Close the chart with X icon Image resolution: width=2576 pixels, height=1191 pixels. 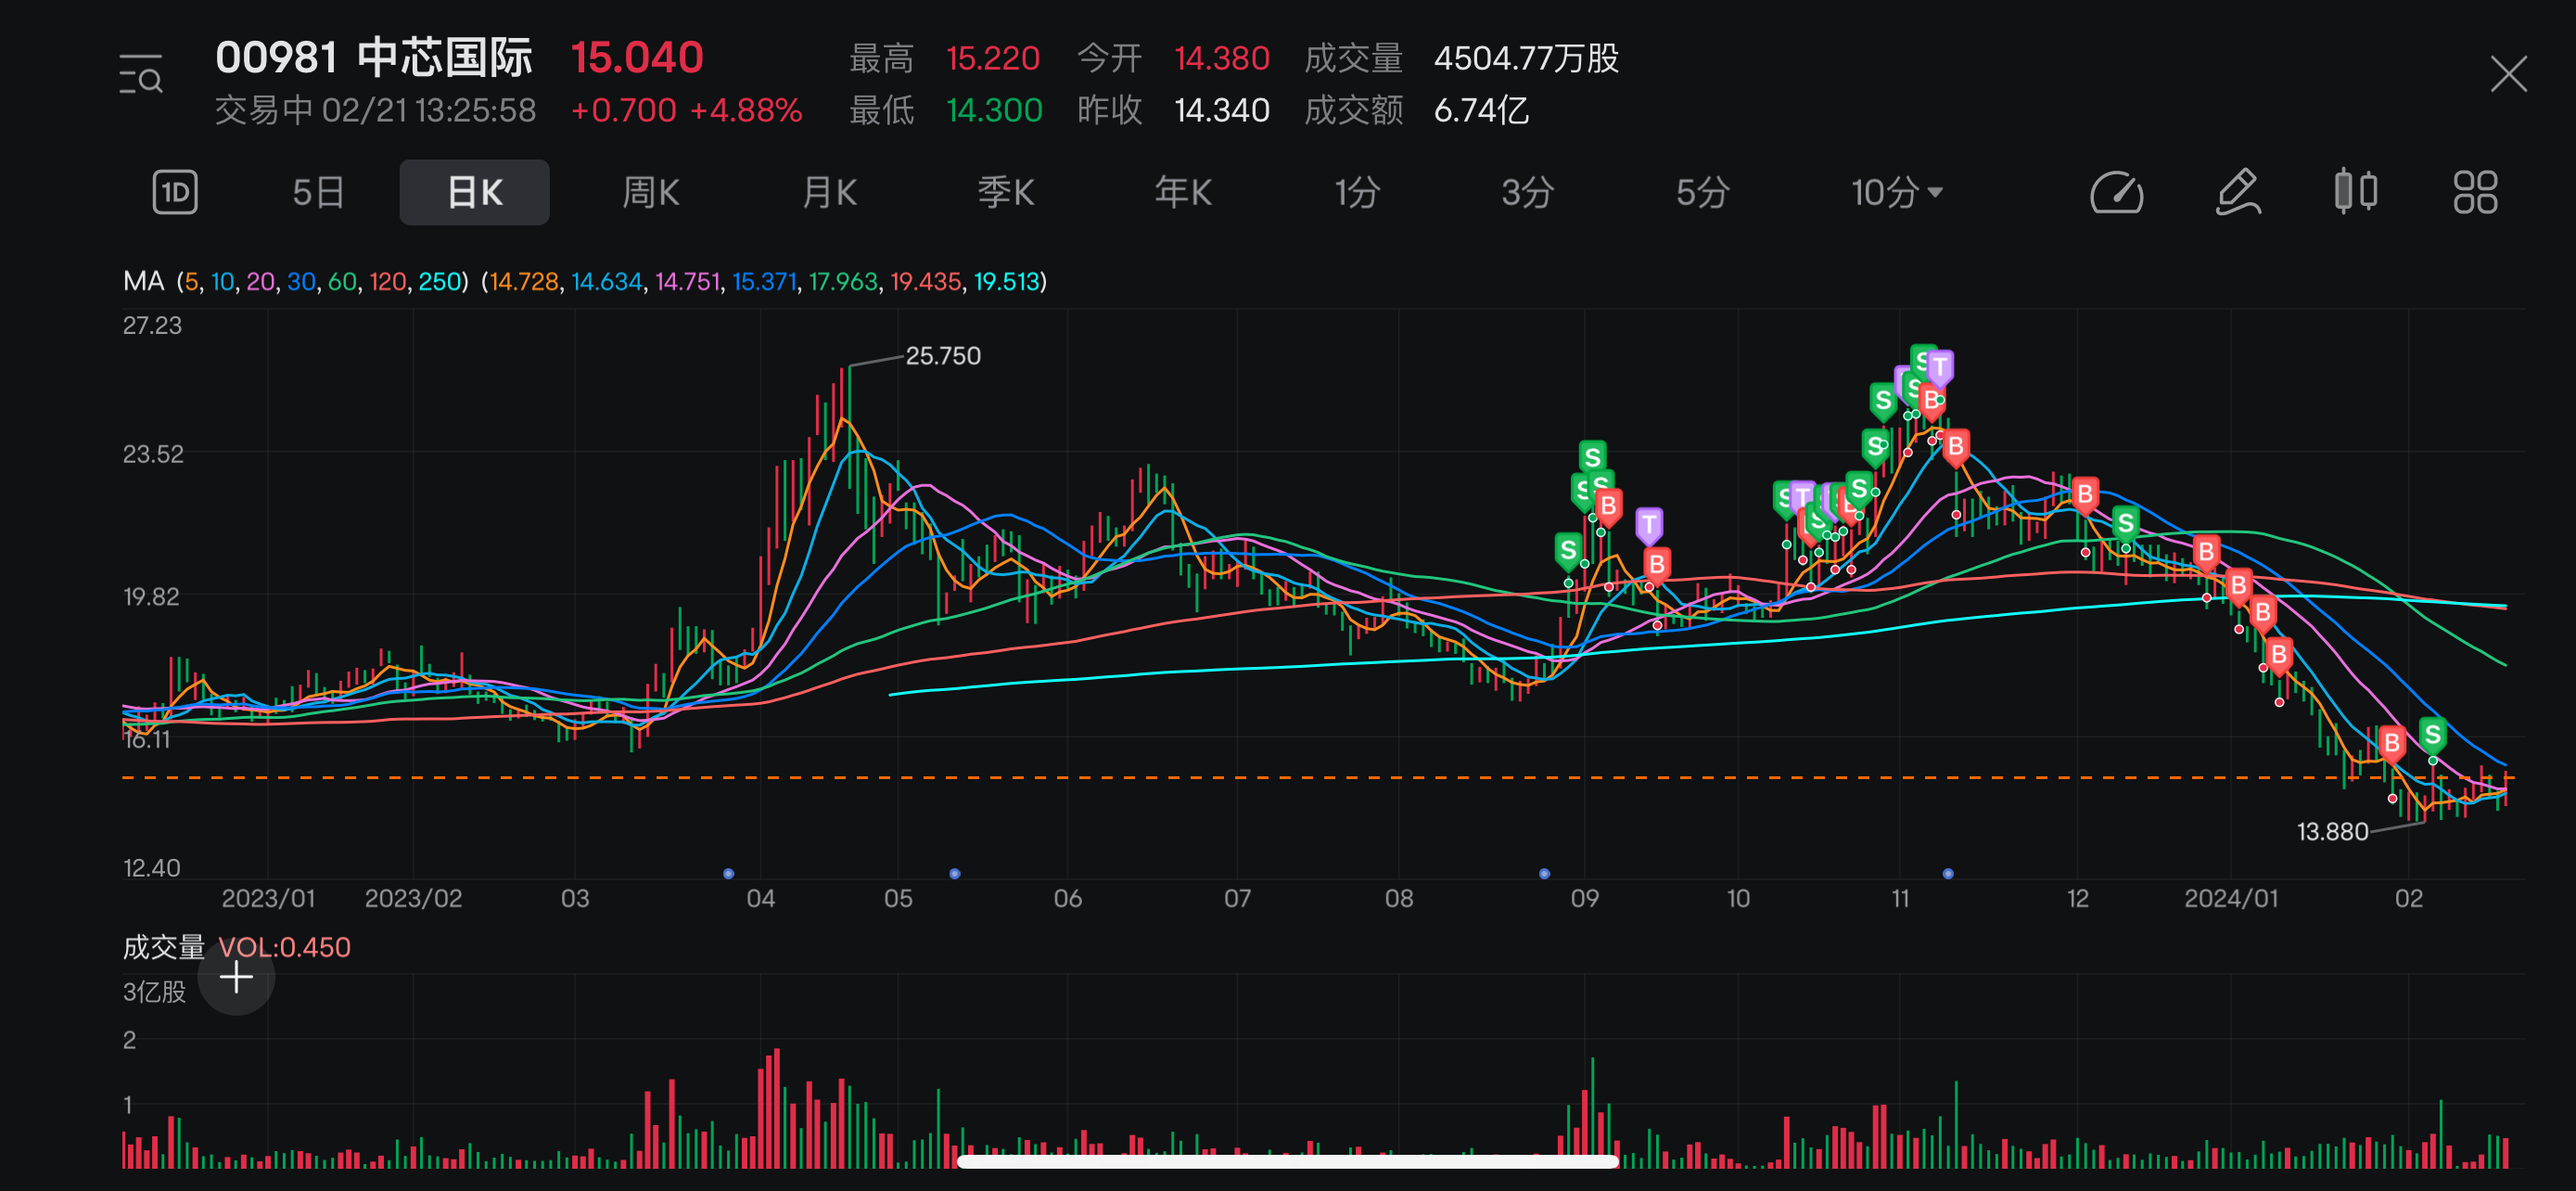pyautogui.click(x=2508, y=74)
